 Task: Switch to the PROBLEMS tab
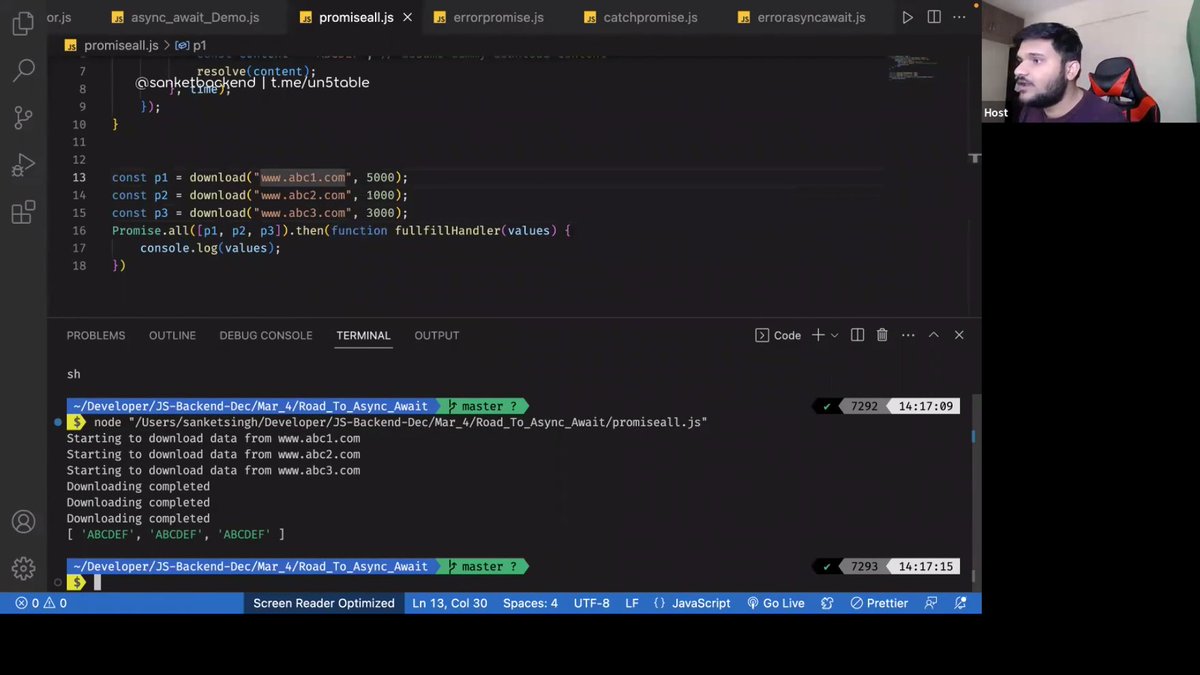pyautogui.click(x=96, y=335)
